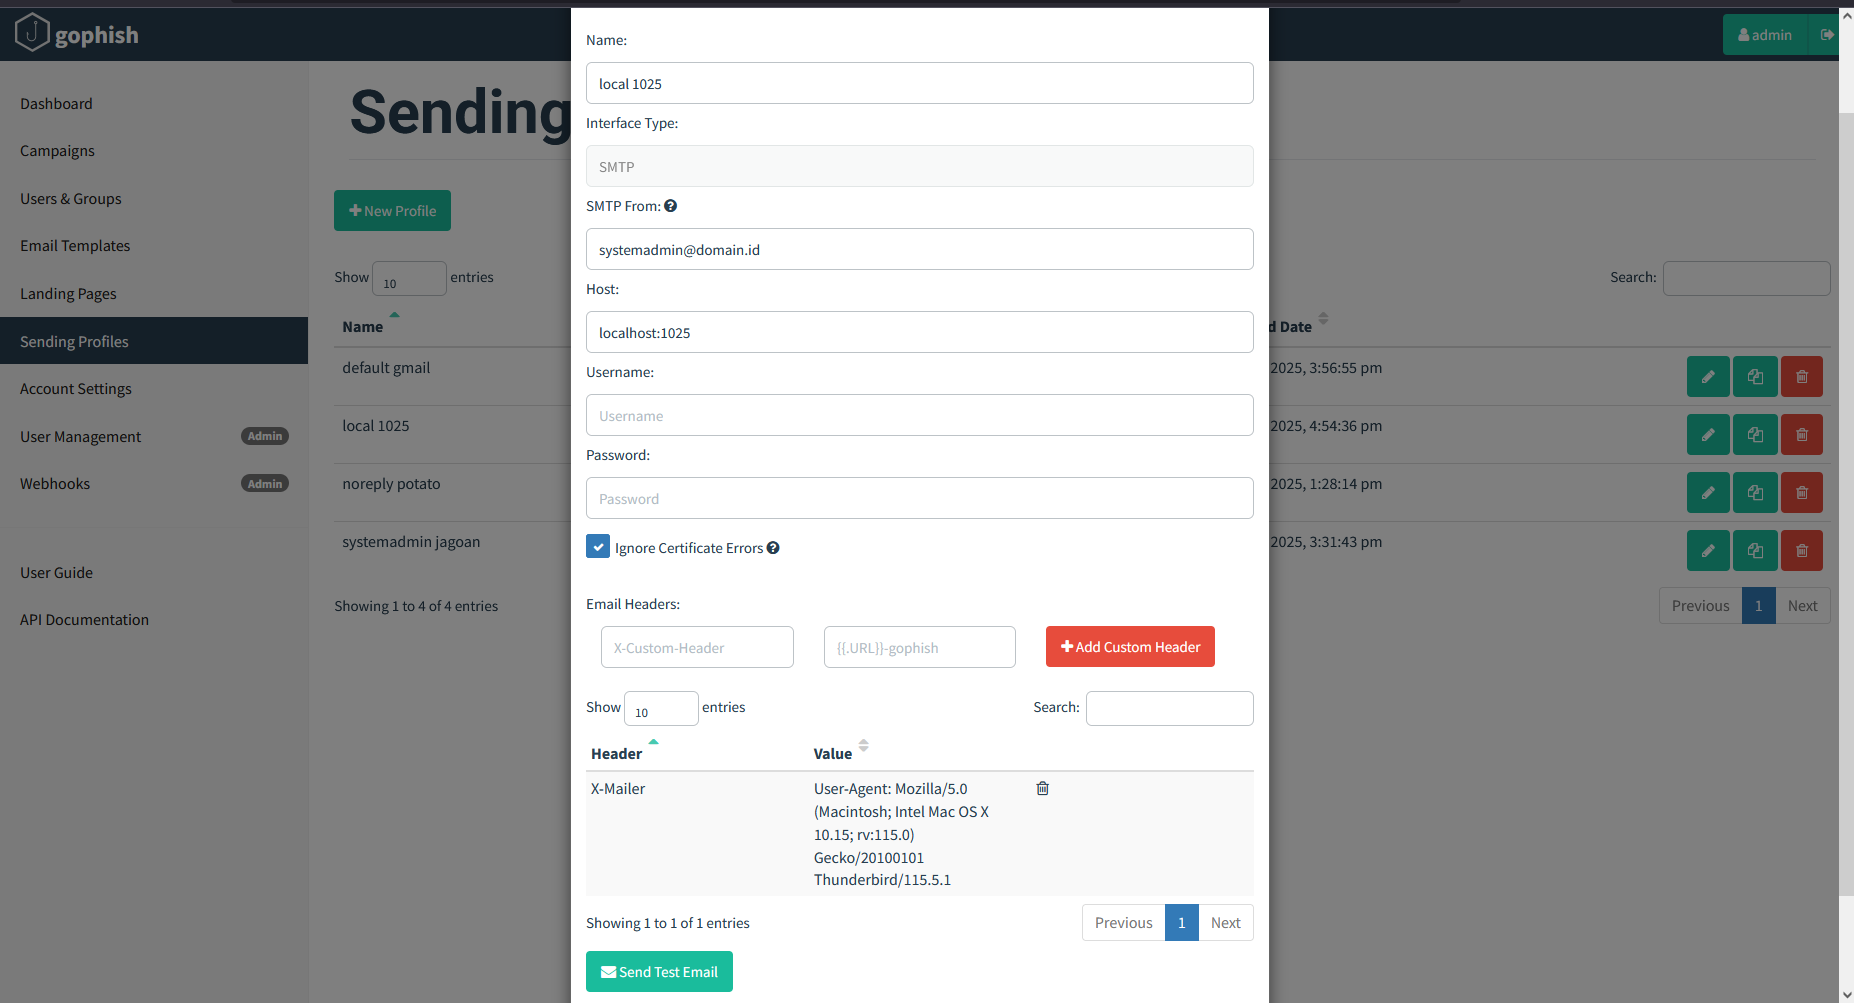Copy the local 1025 profile
This screenshot has width=1854, height=1003.
pyautogui.click(x=1755, y=435)
